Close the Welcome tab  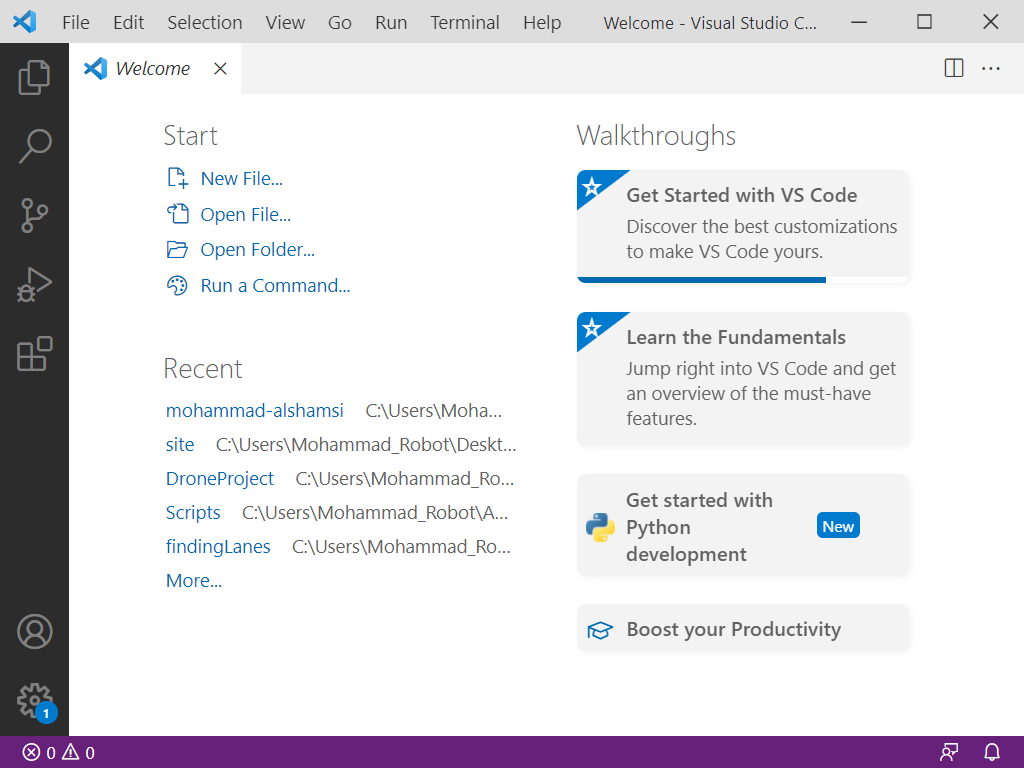pos(220,69)
